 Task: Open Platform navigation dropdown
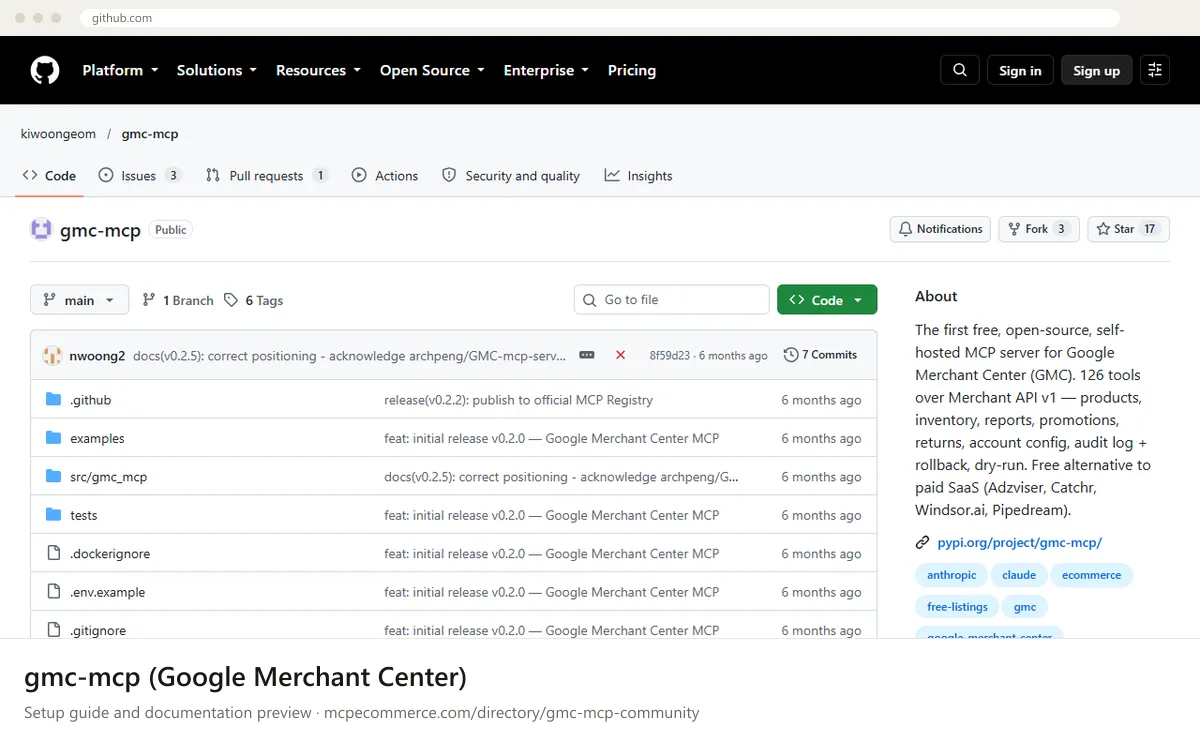[120, 70]
